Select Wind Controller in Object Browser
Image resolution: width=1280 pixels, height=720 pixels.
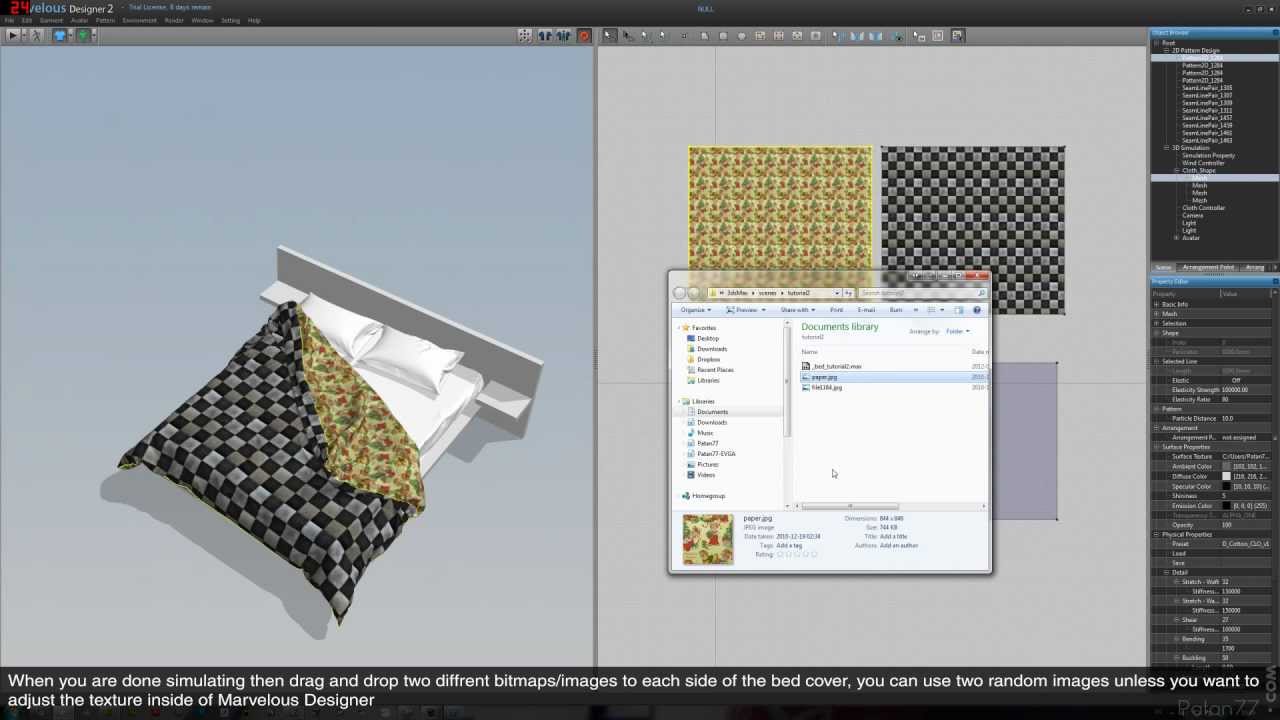pyautogui.click(x=1203, y=163)
